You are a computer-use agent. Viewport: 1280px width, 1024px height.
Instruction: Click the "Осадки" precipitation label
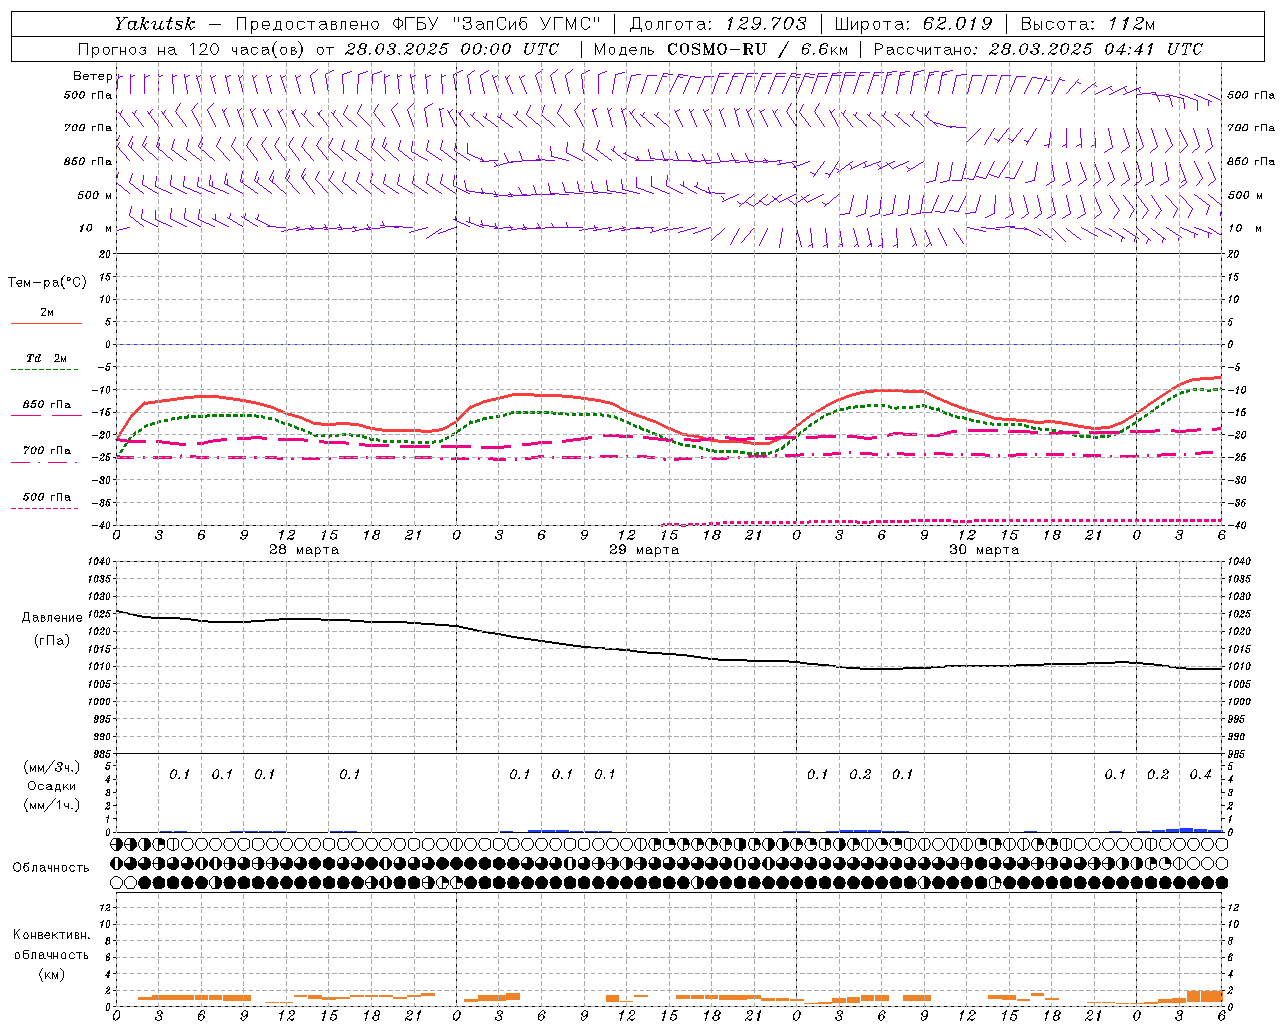pyautogui.click(x=52, y=787)
